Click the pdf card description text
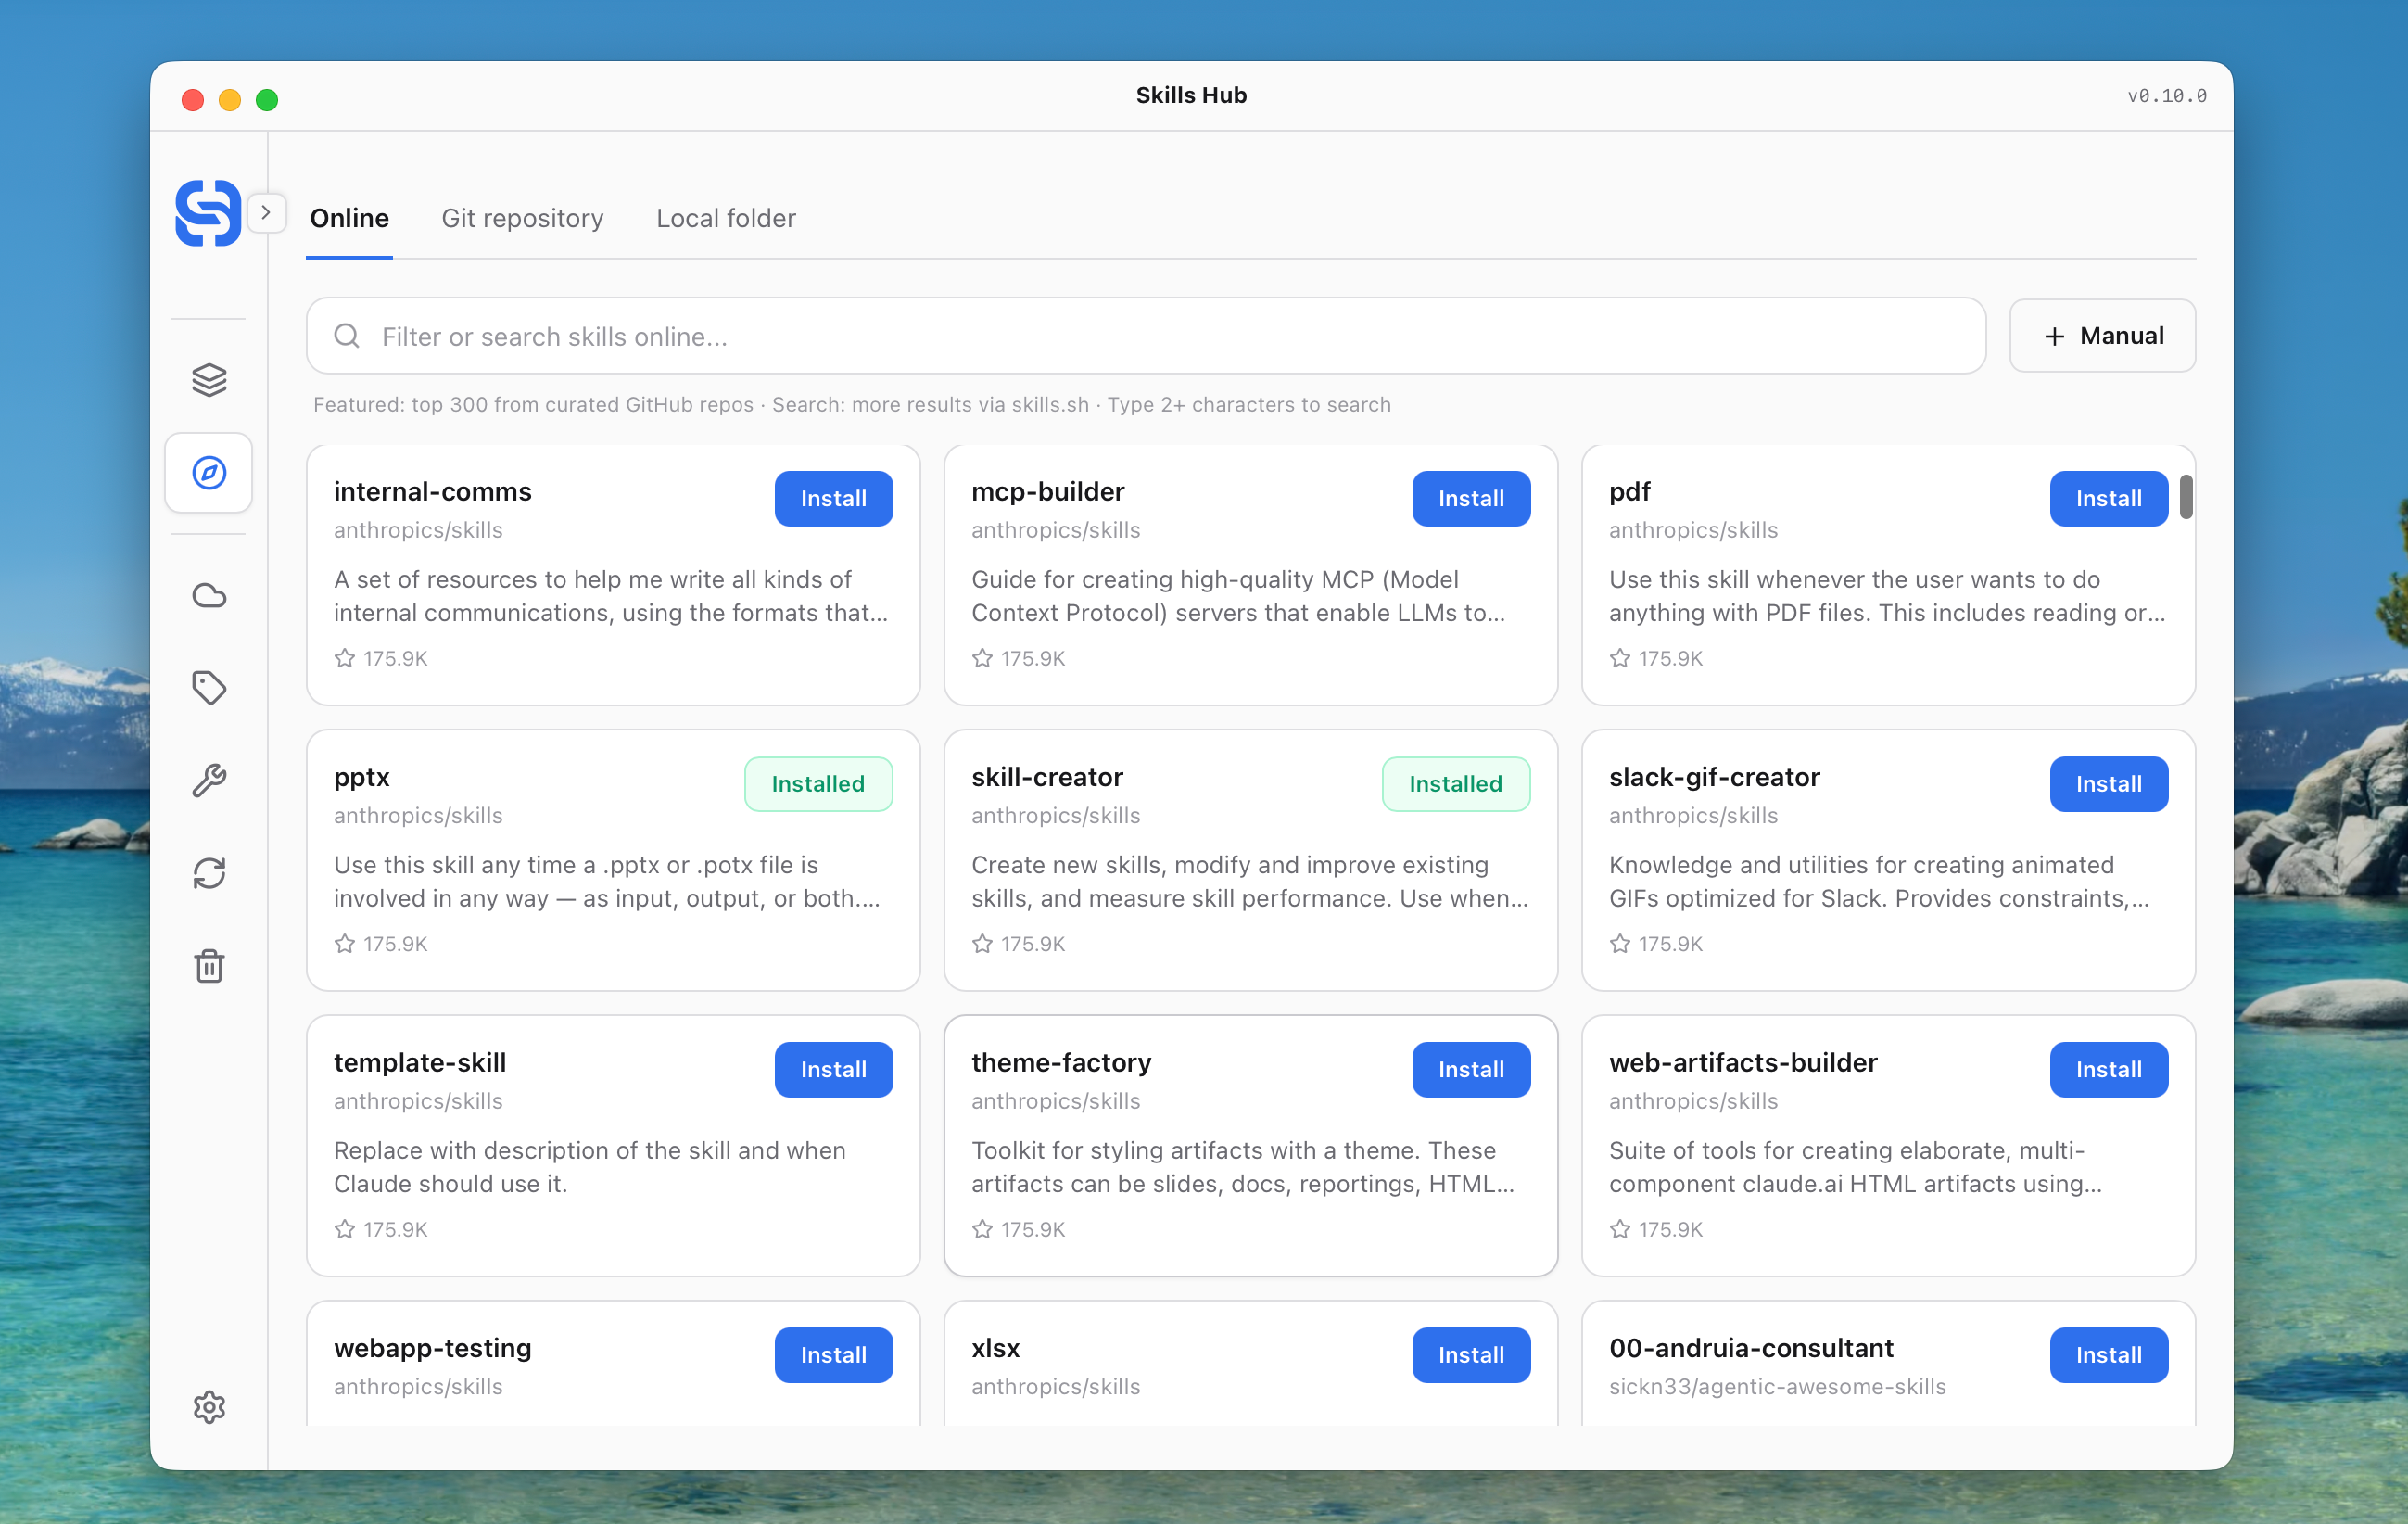Viewport: 2408px width, 1524px height. pos(1887,596)
